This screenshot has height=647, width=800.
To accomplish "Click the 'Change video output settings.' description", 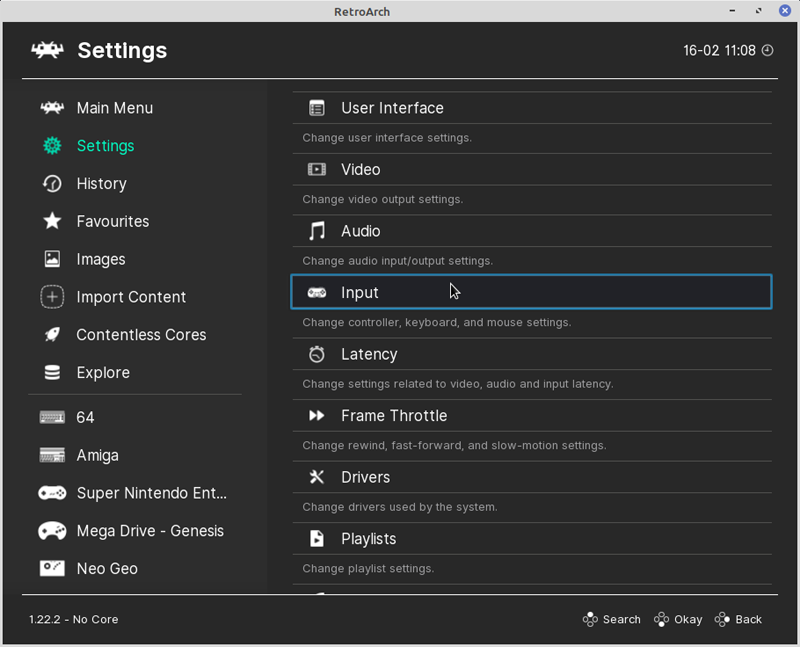I will [x=383, y=200].
